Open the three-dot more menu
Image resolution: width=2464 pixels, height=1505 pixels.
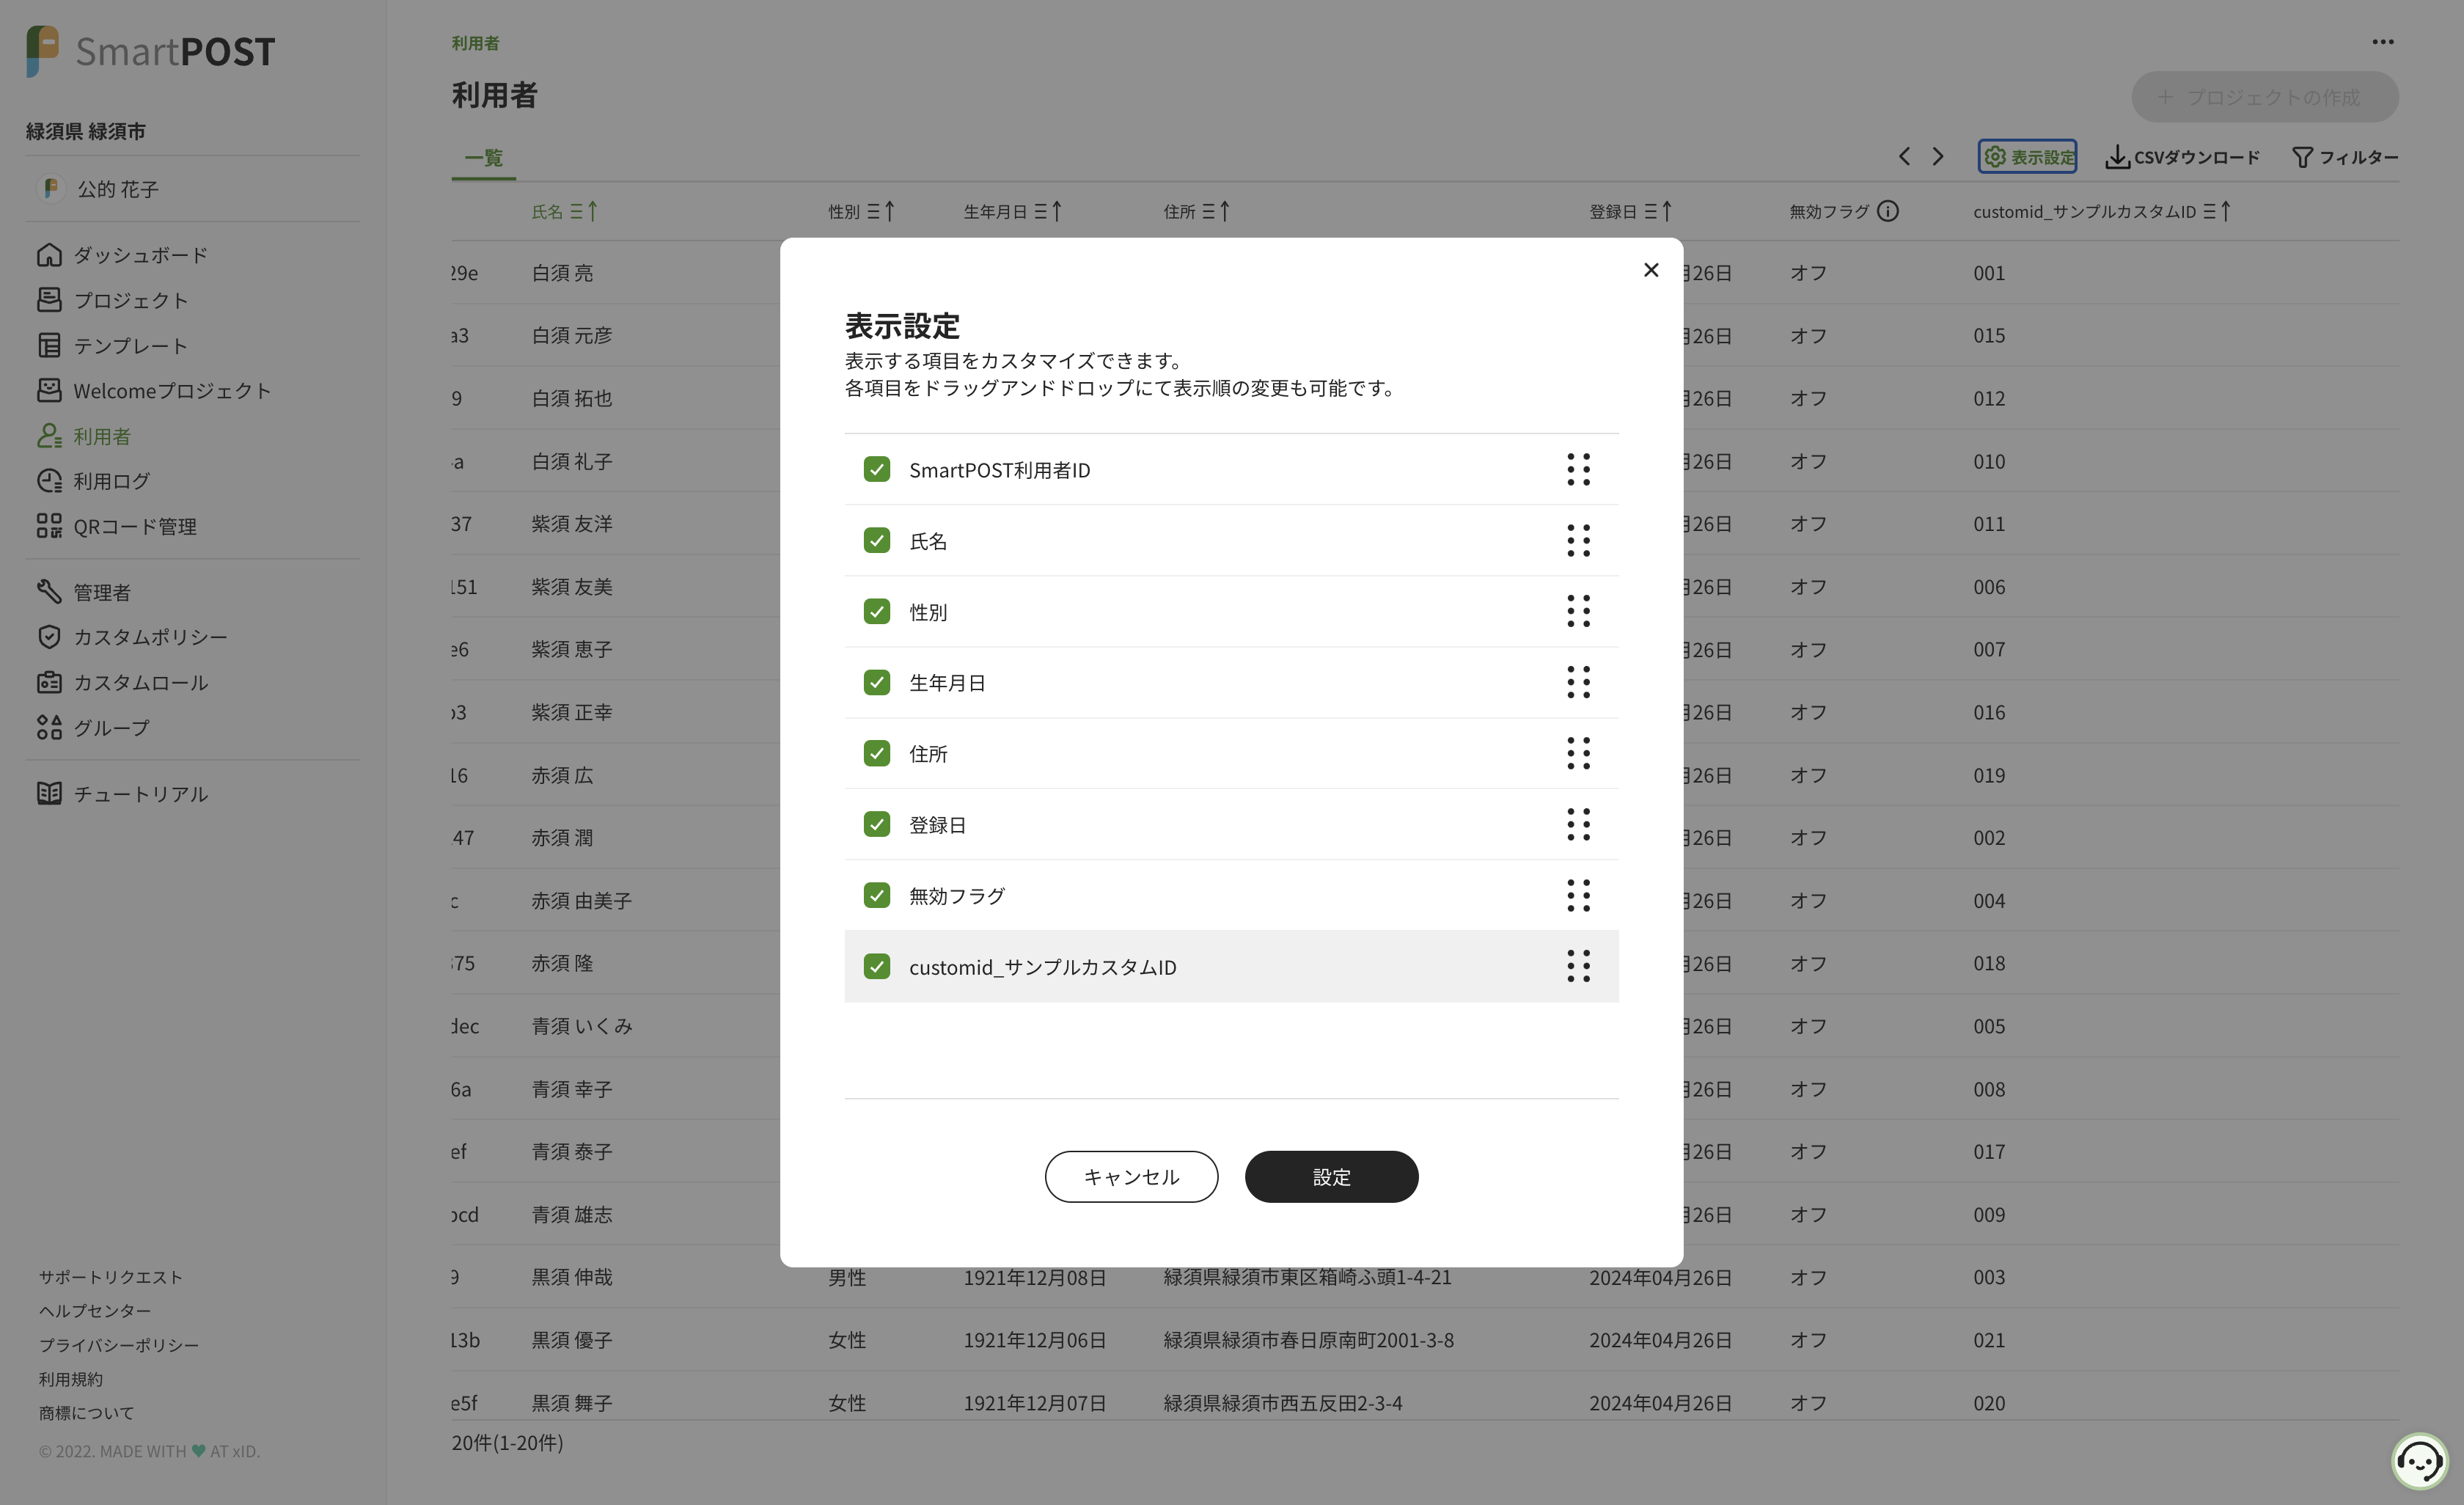(2383, 42)
